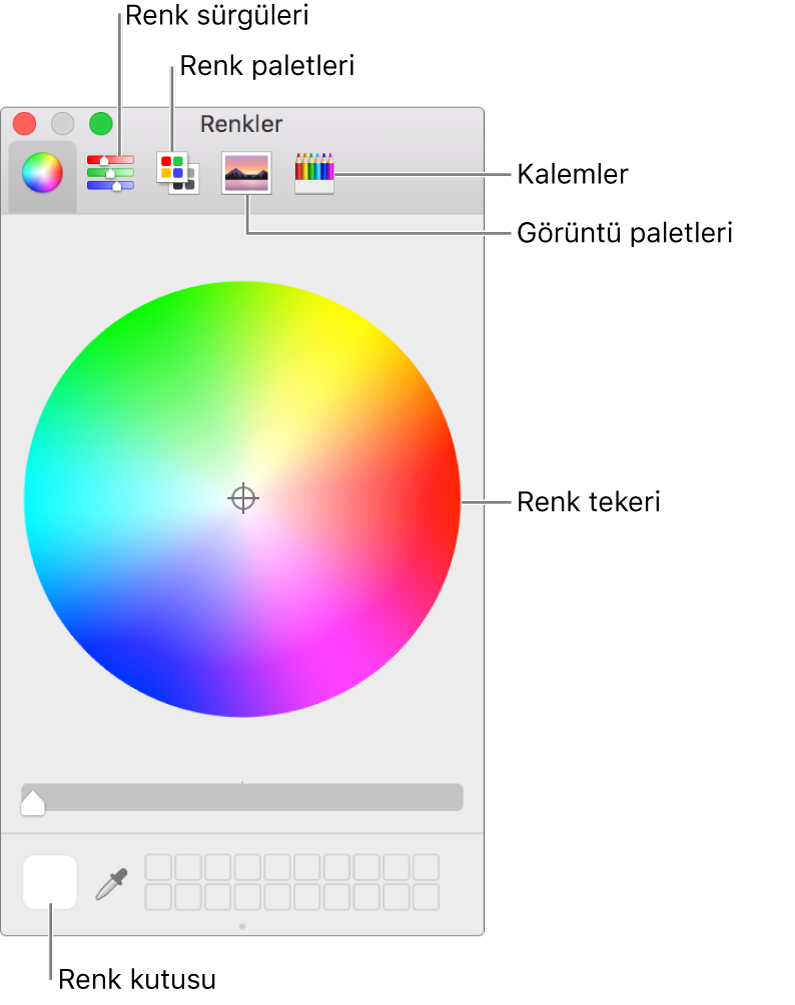Switch to the pencils tab
This screenshot has height=1005, width=795.
[314, 173]
